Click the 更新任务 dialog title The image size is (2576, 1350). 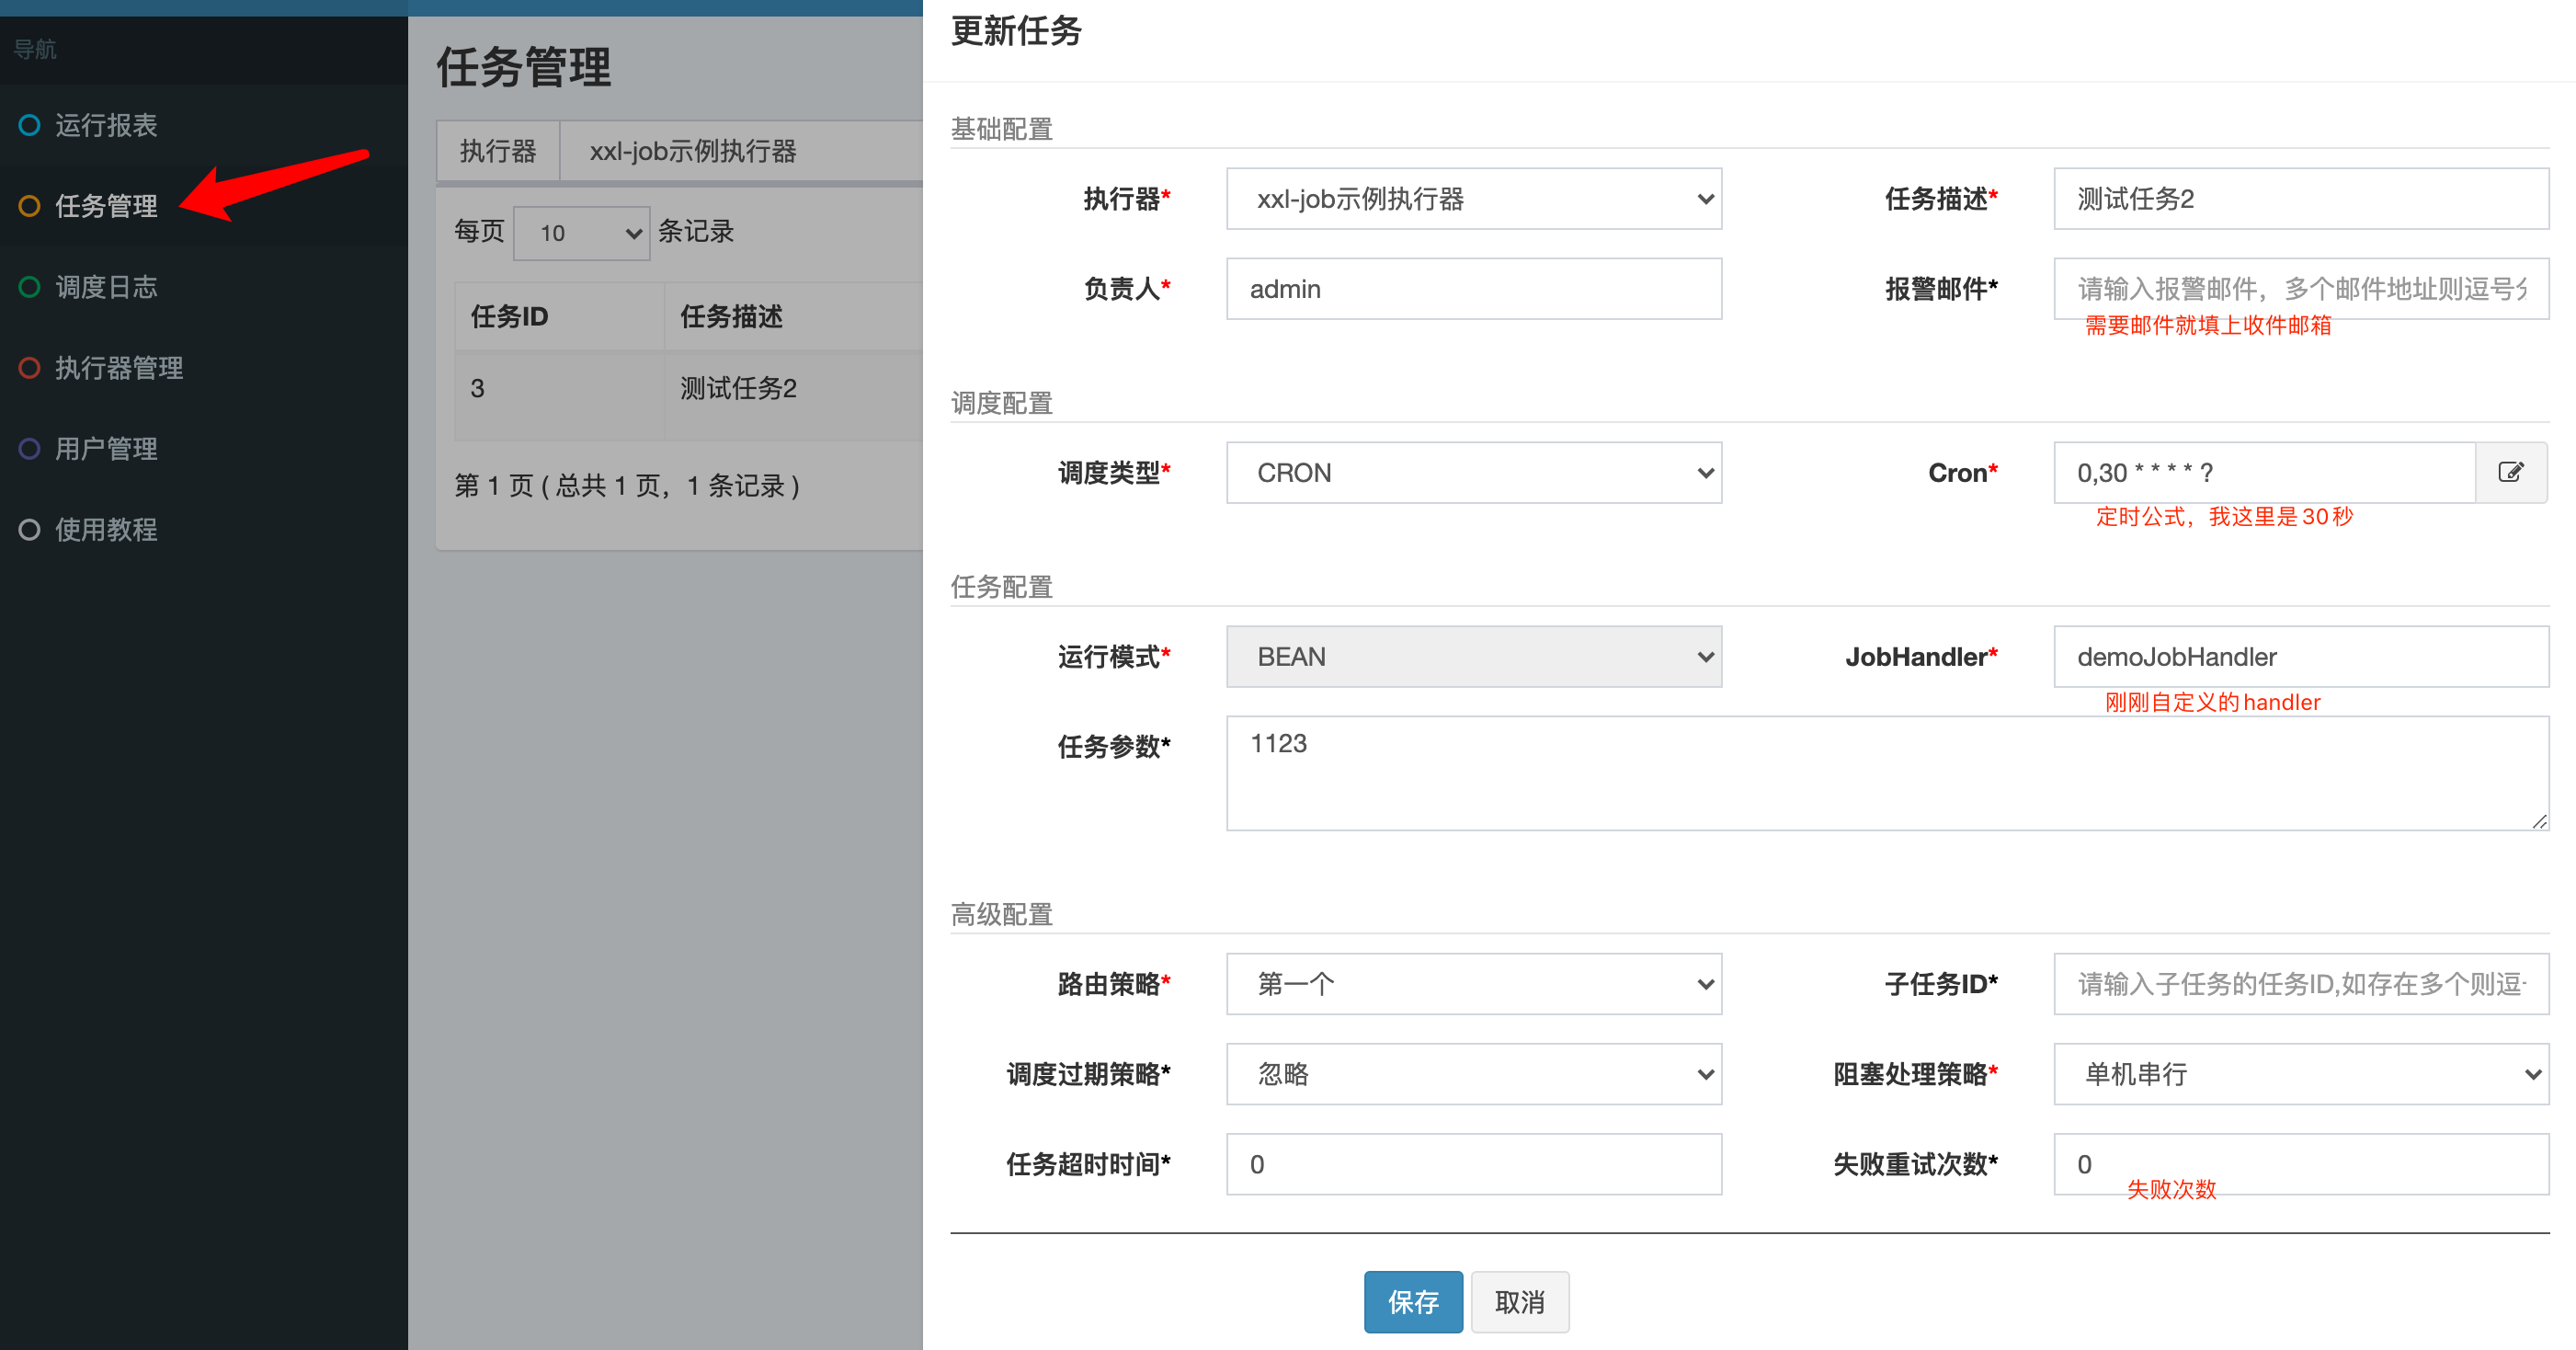tap(1016, 31)
